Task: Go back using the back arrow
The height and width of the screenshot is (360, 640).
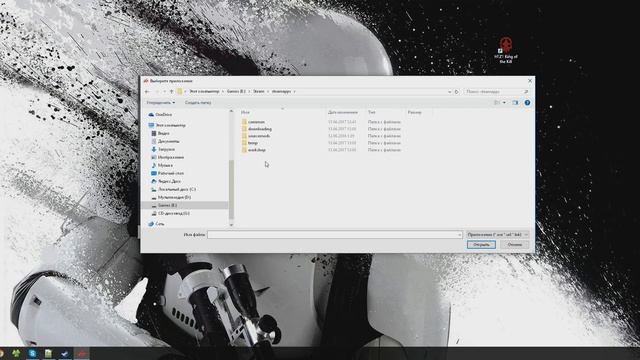Action: 147,91
